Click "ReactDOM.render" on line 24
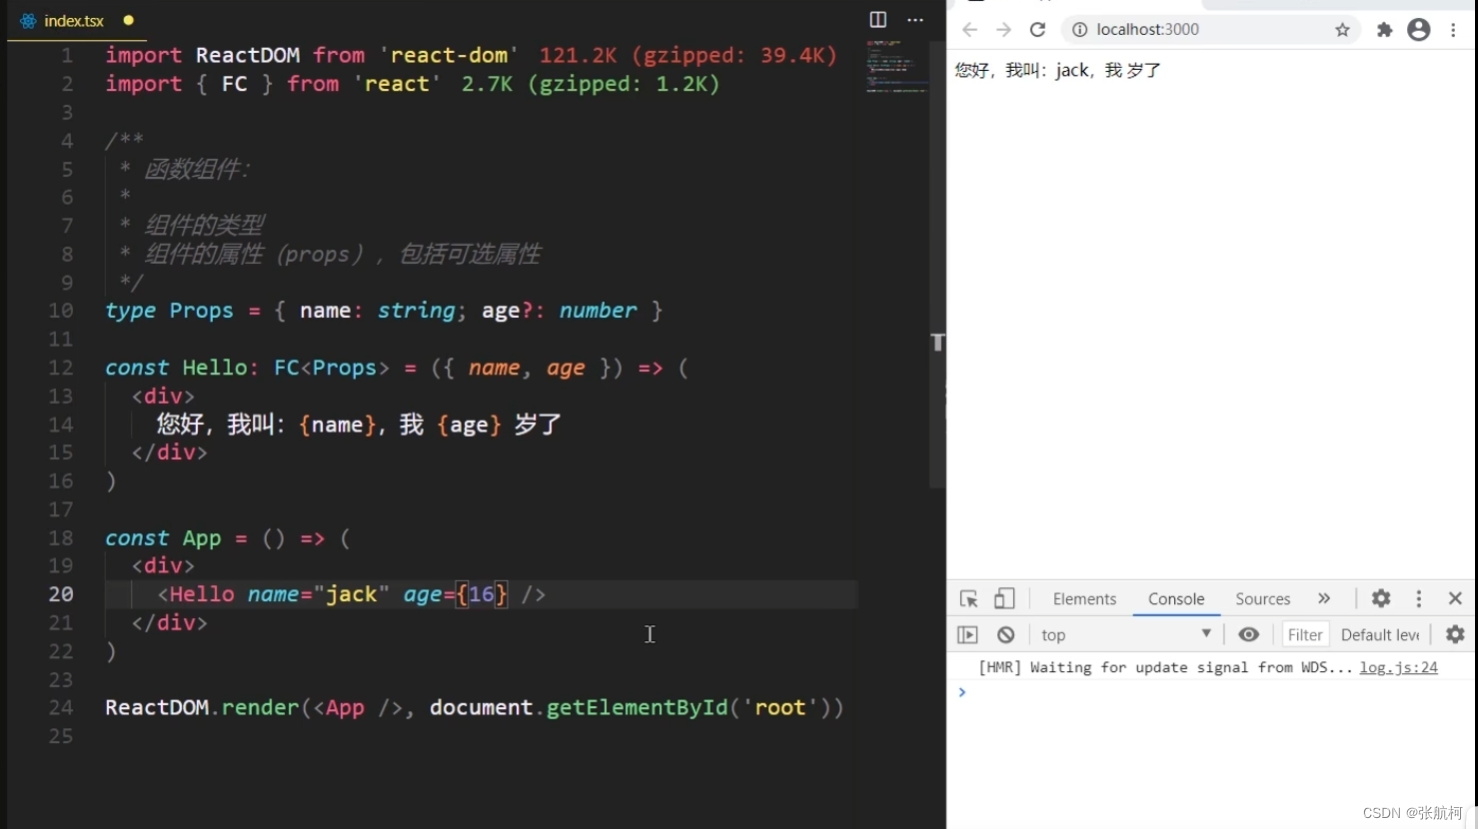1478x829 pixels. point(202,708)
